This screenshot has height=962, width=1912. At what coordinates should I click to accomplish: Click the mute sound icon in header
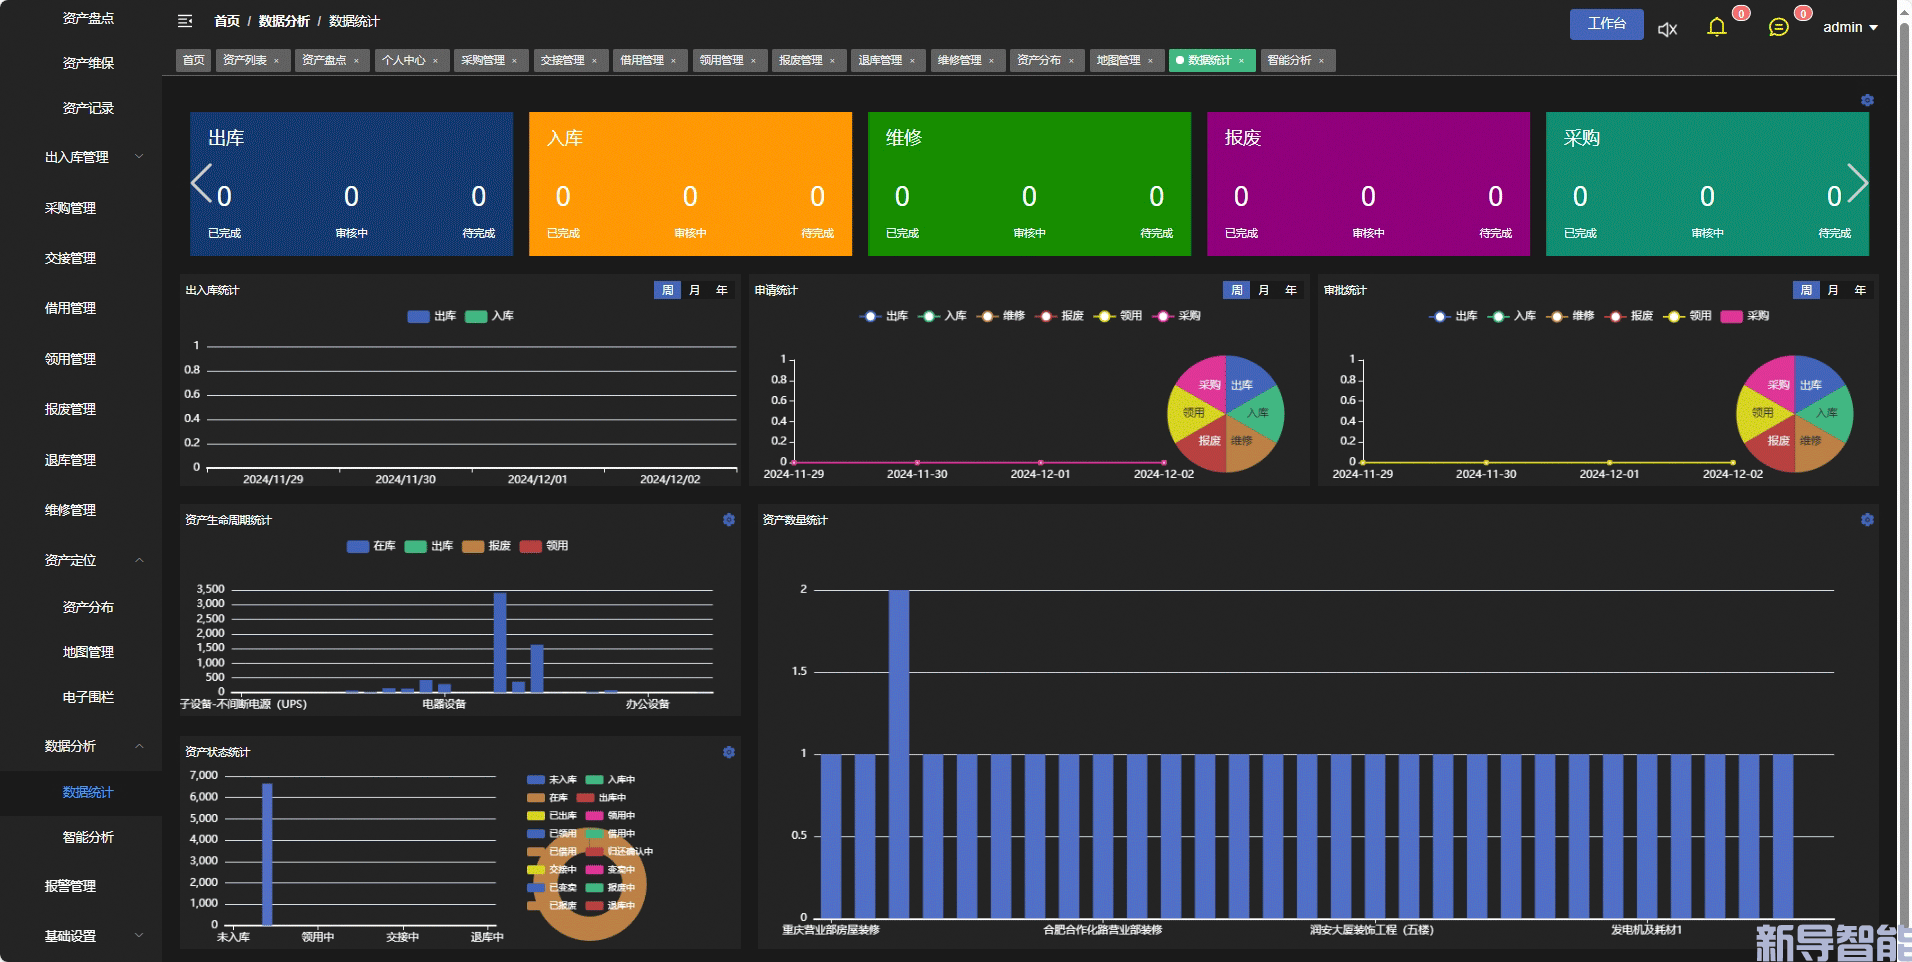(x=1667, y=29)
